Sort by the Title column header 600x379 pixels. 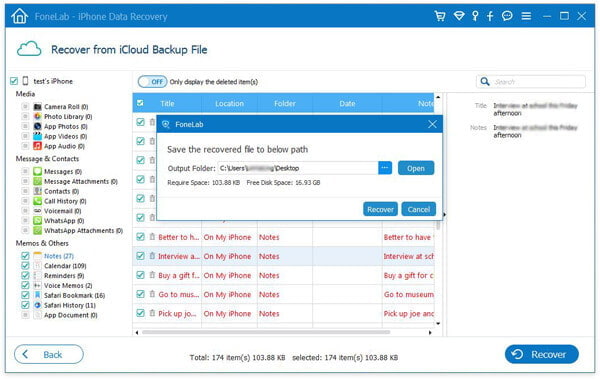click(167, 103)
